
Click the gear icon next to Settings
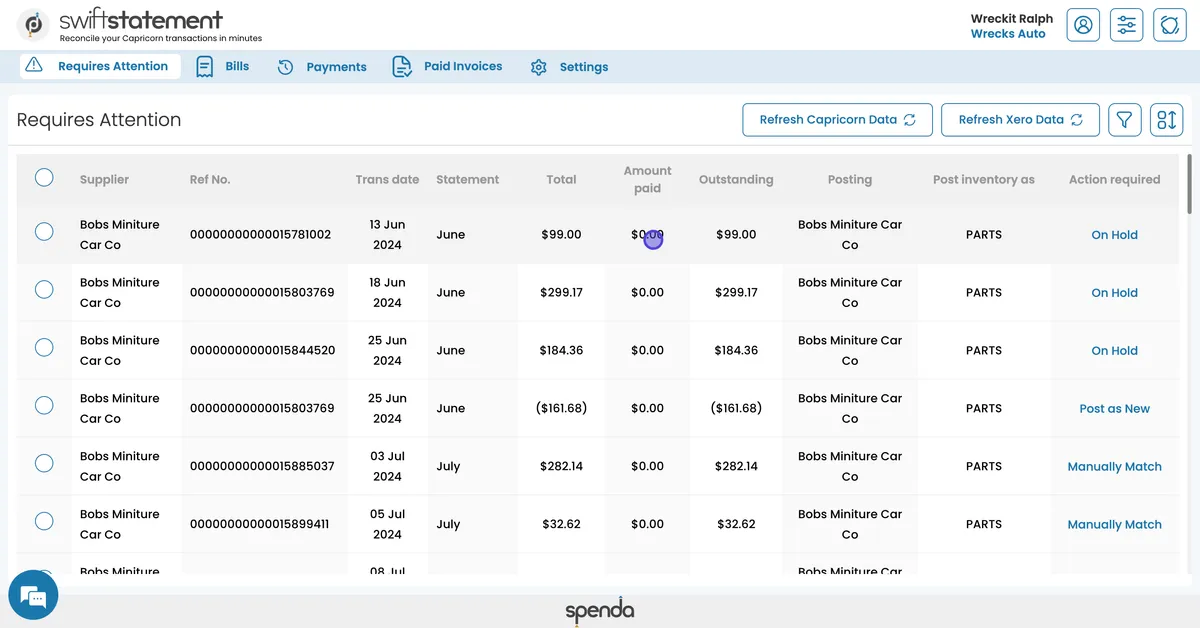click(538, 67)
